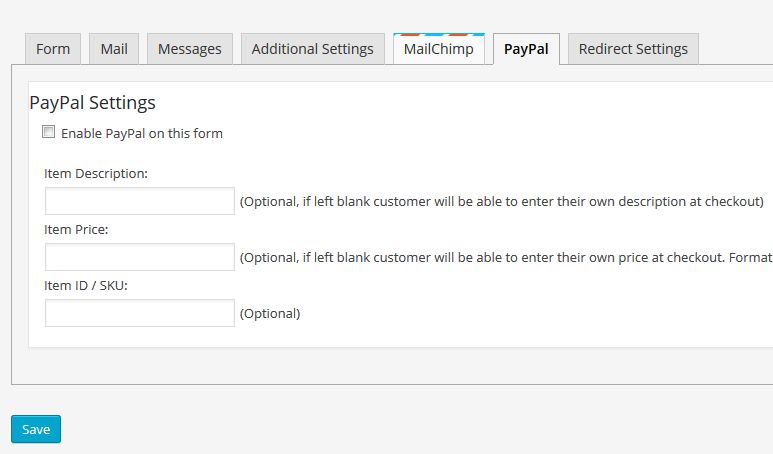Click the "(Optional)" note beside SKU field

pyautogui.click(x=270, y=314)
